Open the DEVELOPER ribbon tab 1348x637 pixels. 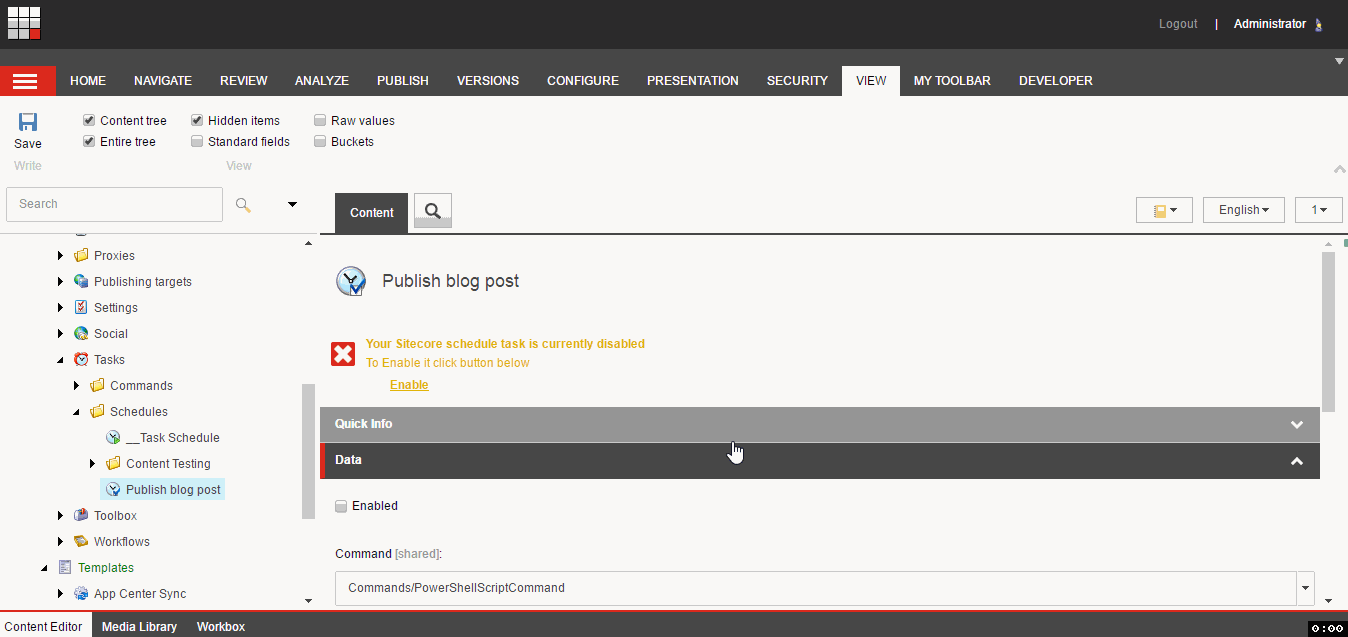pos(1056,81)
